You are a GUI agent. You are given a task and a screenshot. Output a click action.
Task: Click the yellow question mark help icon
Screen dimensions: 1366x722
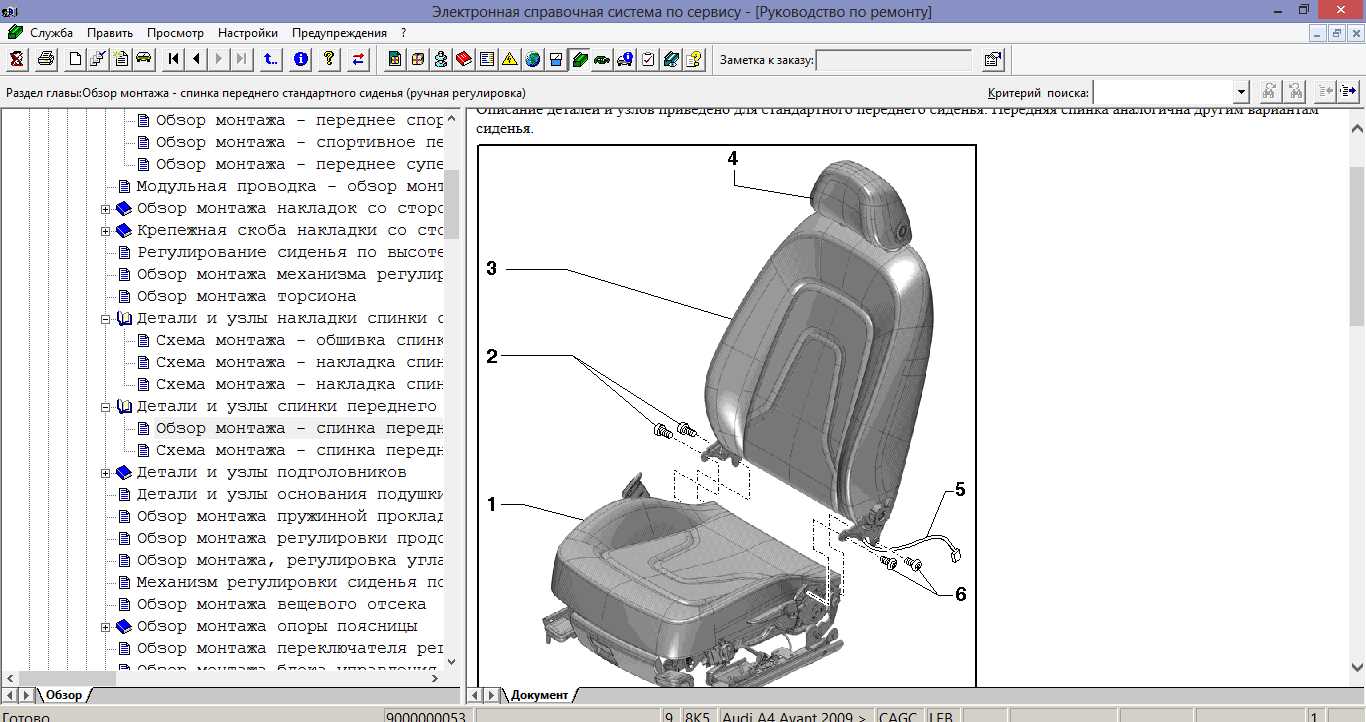[329, 59]
